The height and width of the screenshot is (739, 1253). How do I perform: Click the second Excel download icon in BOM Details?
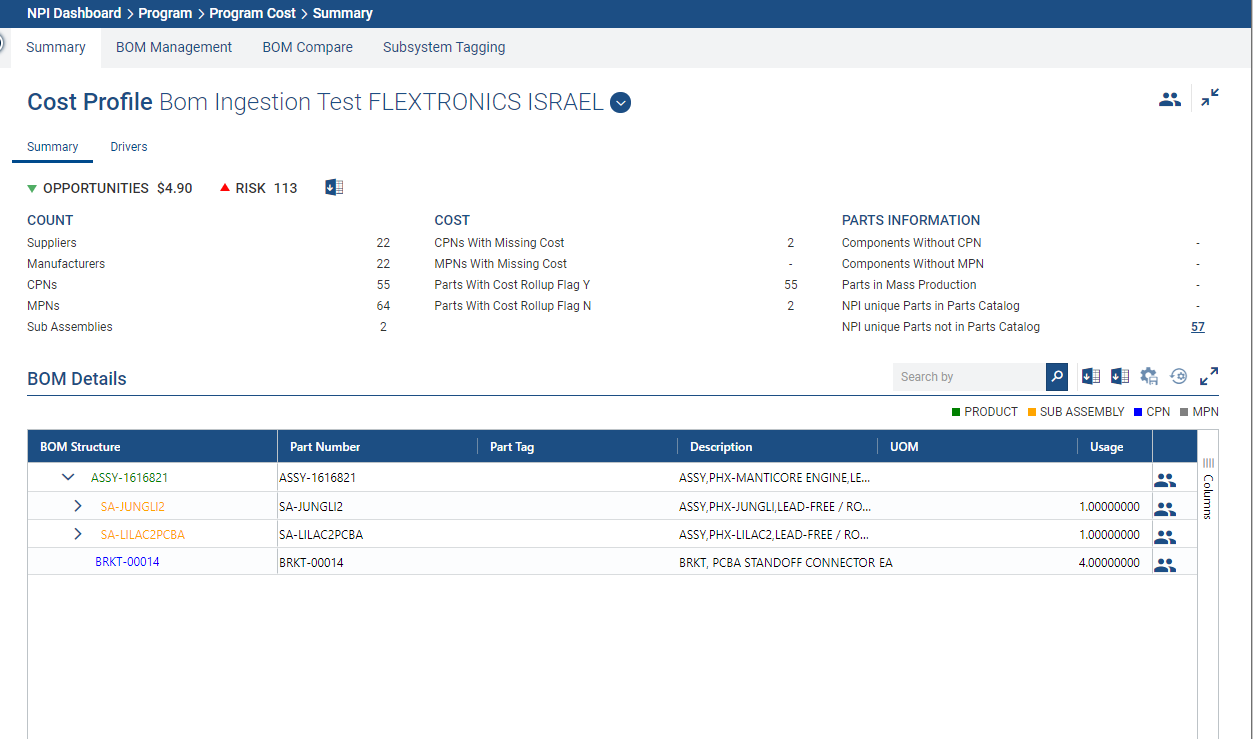click(1120, 377)
